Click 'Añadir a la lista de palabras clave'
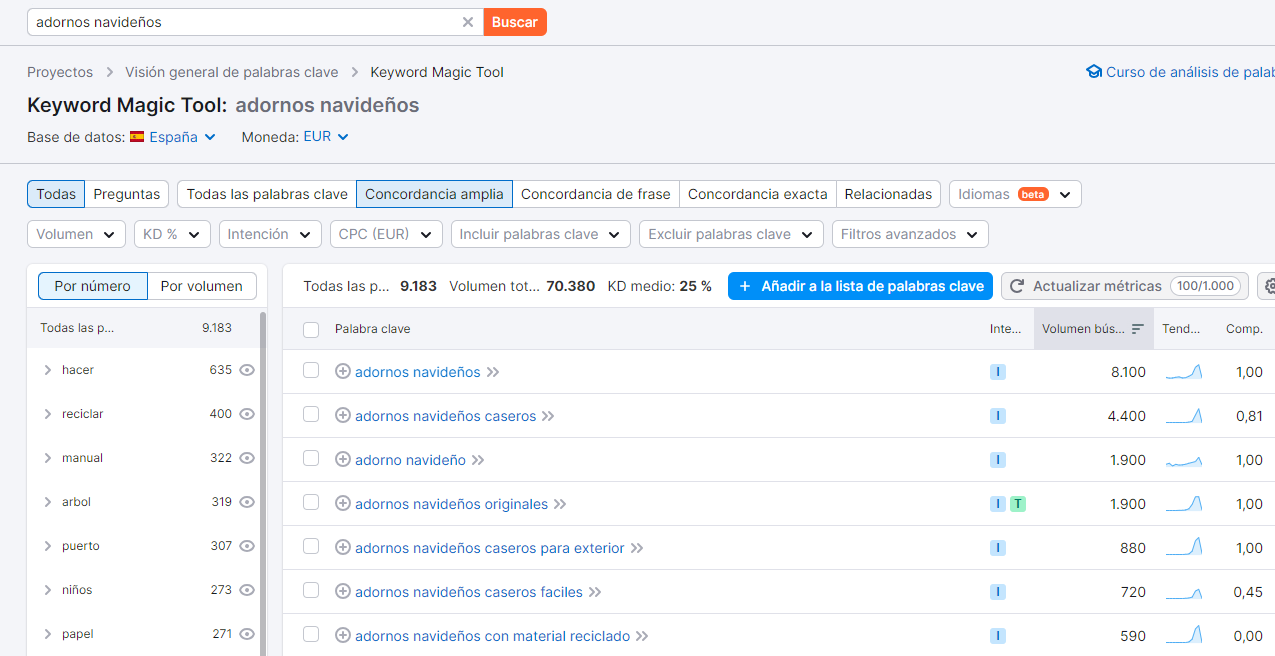The width and height of the screenshot is (1275, 656). [860, 286]
